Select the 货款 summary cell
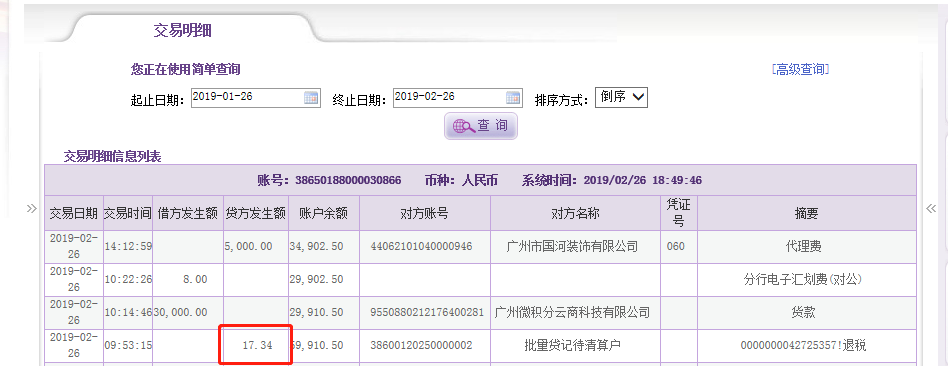The height and width of the screenshot is (366, 948). click(807, 313)
